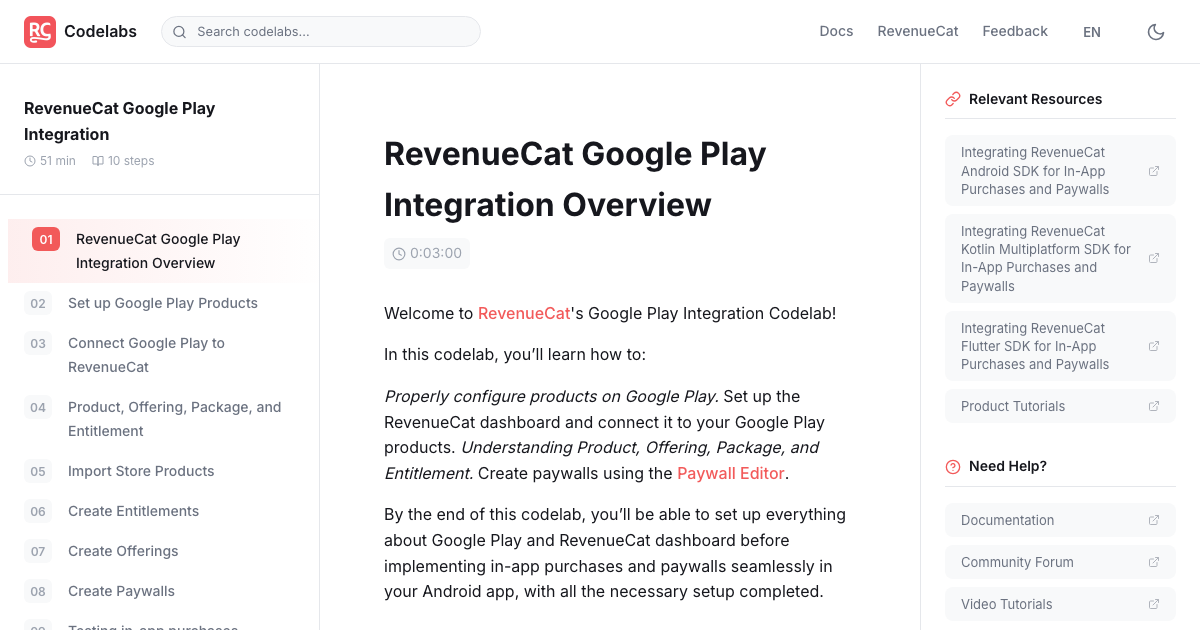This screenshot has width=1200, height=630.
Task: Click external-link icon on Flutter SDK resource
Action: click(1154, 346)
